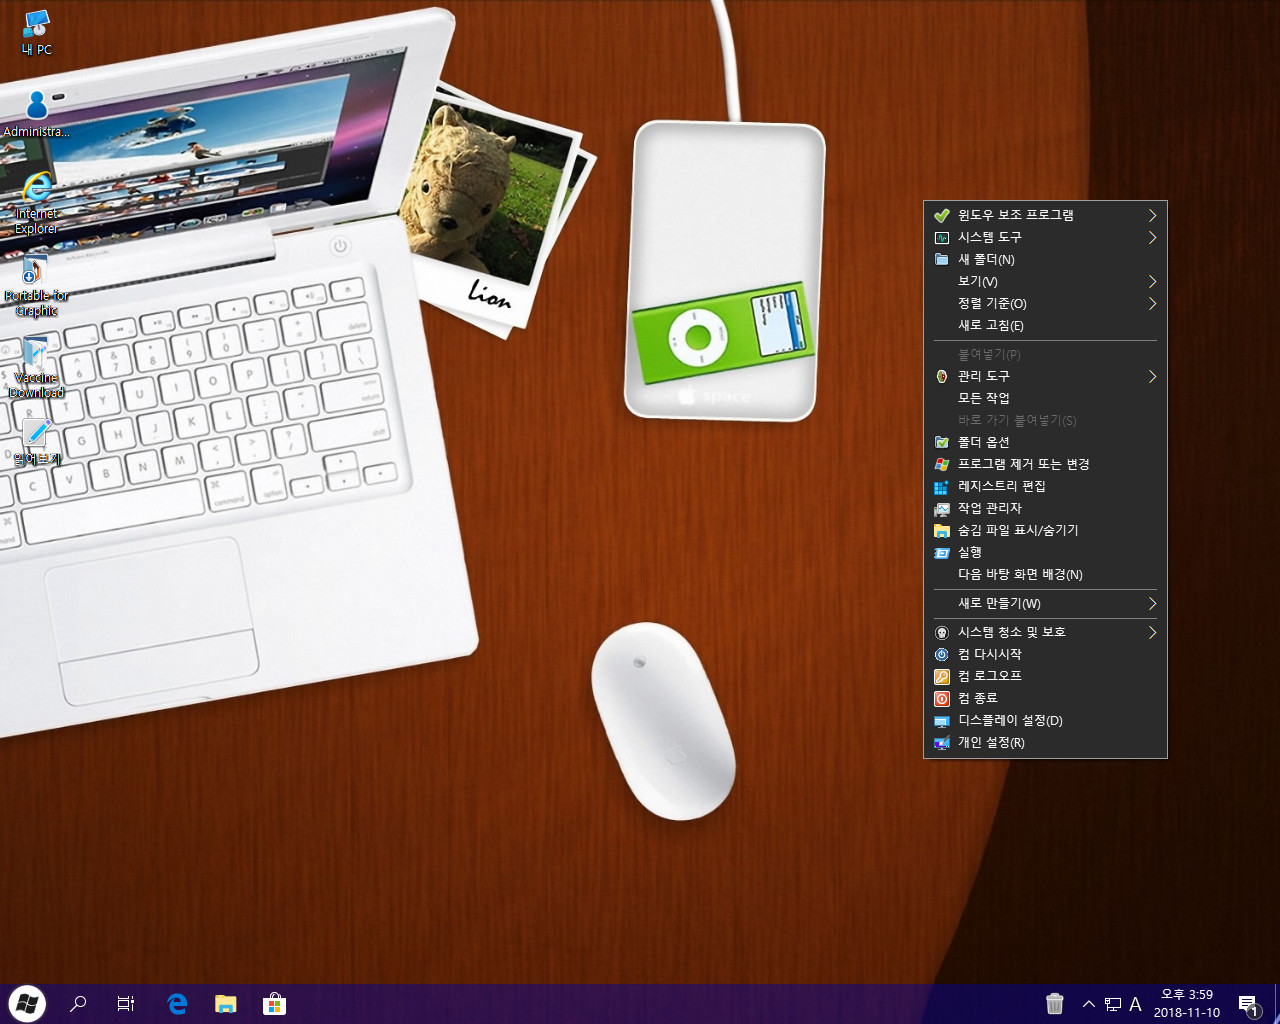
Task: Choose 컴 다시시작 to restart
Action: point(1045,654)
